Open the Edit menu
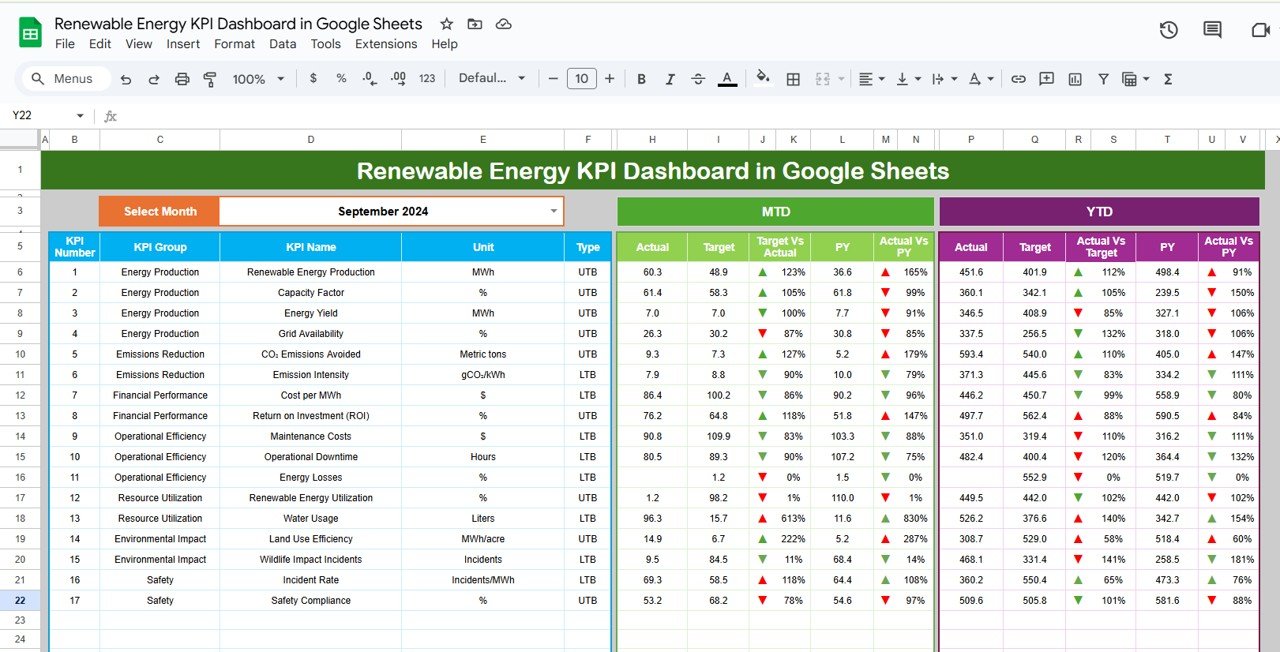The height and width of the screenshot is (652, 1280). click(100, 44)
